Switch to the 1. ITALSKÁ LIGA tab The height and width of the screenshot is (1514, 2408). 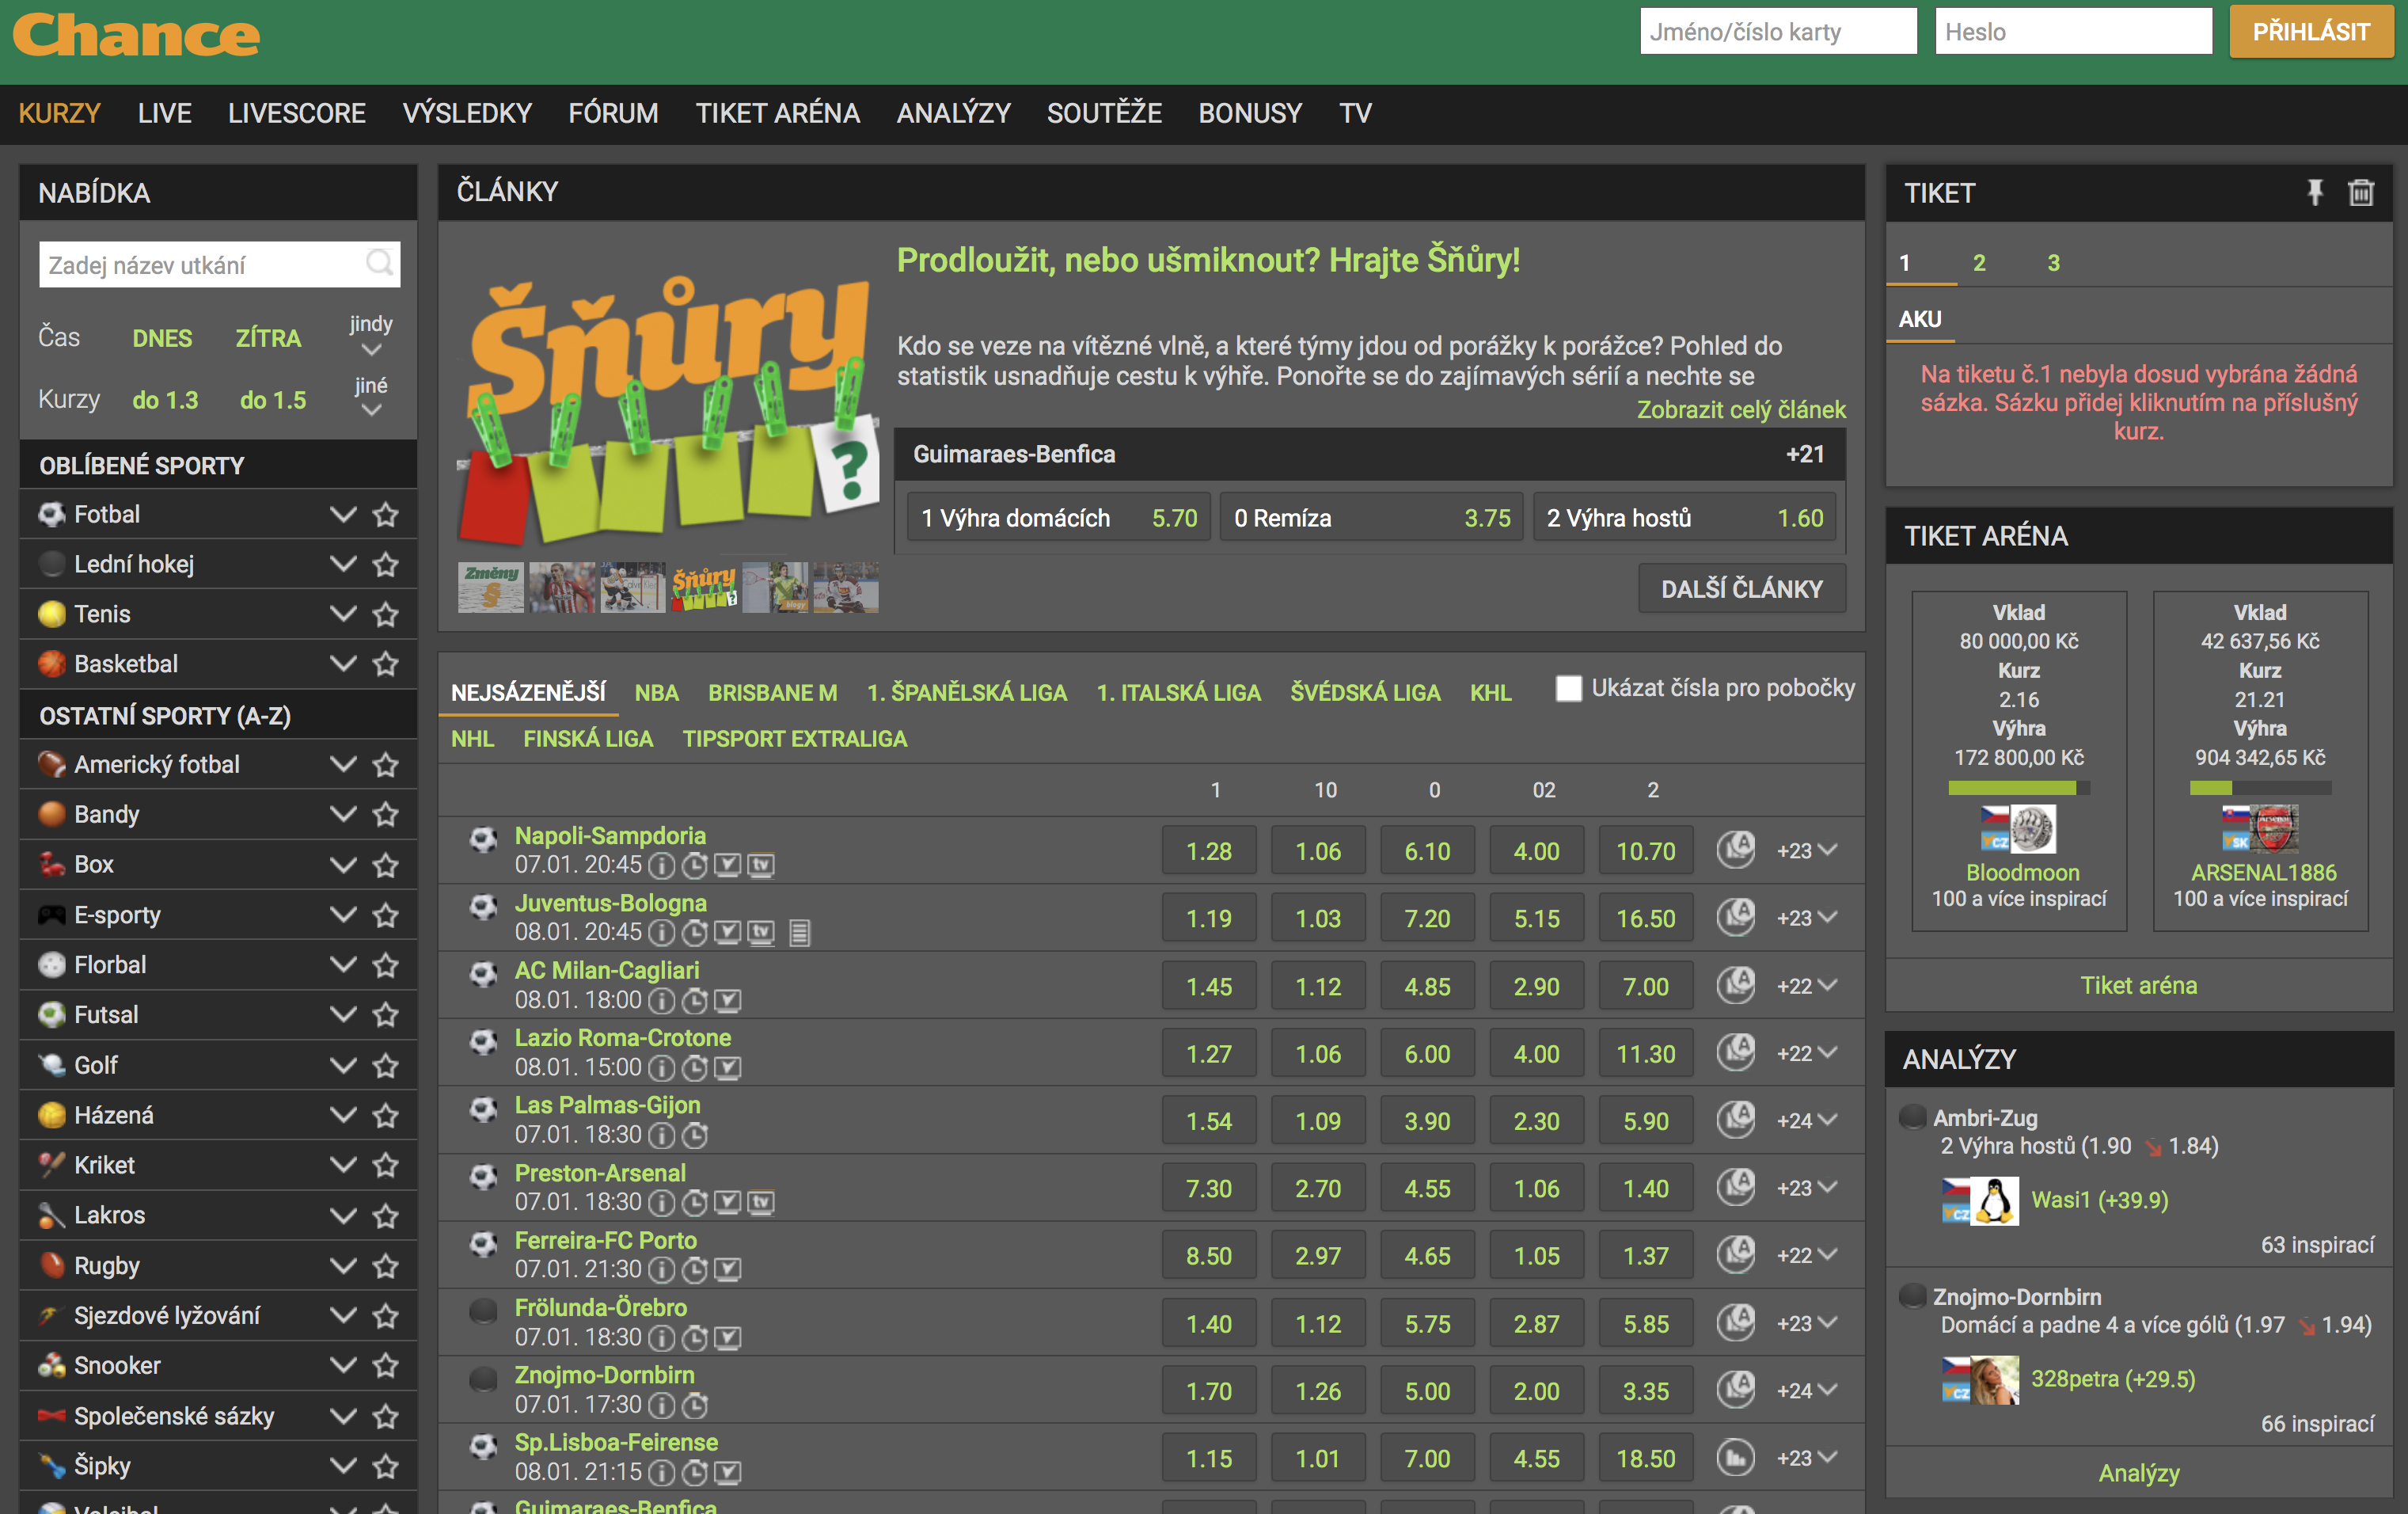[1179, 692]
